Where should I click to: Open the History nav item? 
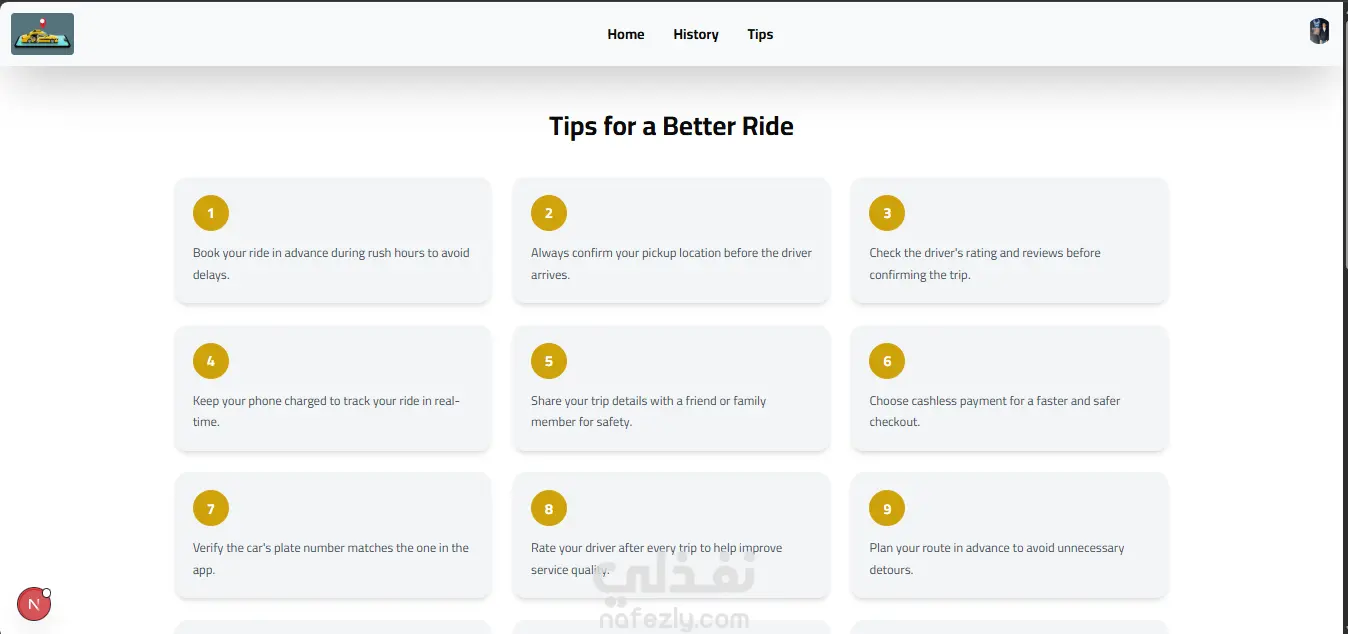pos(696,34)
